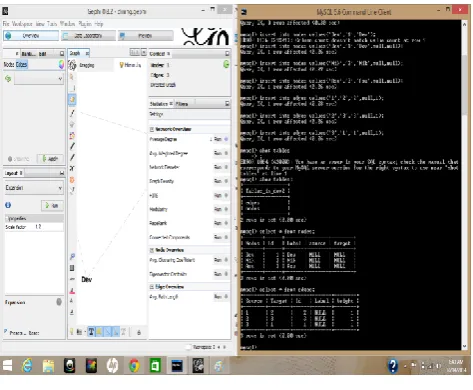This screenshot has width=473, height=390.
Task: Click the red label color reset icon
Action: coord(72,290)
